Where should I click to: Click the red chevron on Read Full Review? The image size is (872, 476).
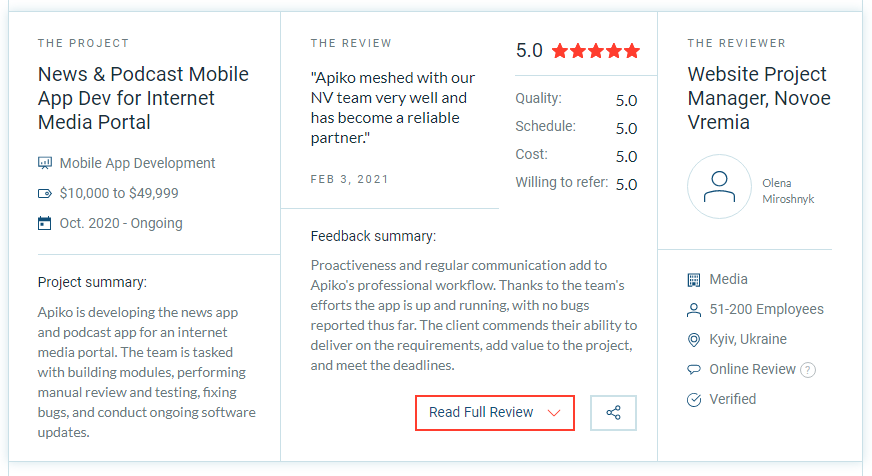553,413
